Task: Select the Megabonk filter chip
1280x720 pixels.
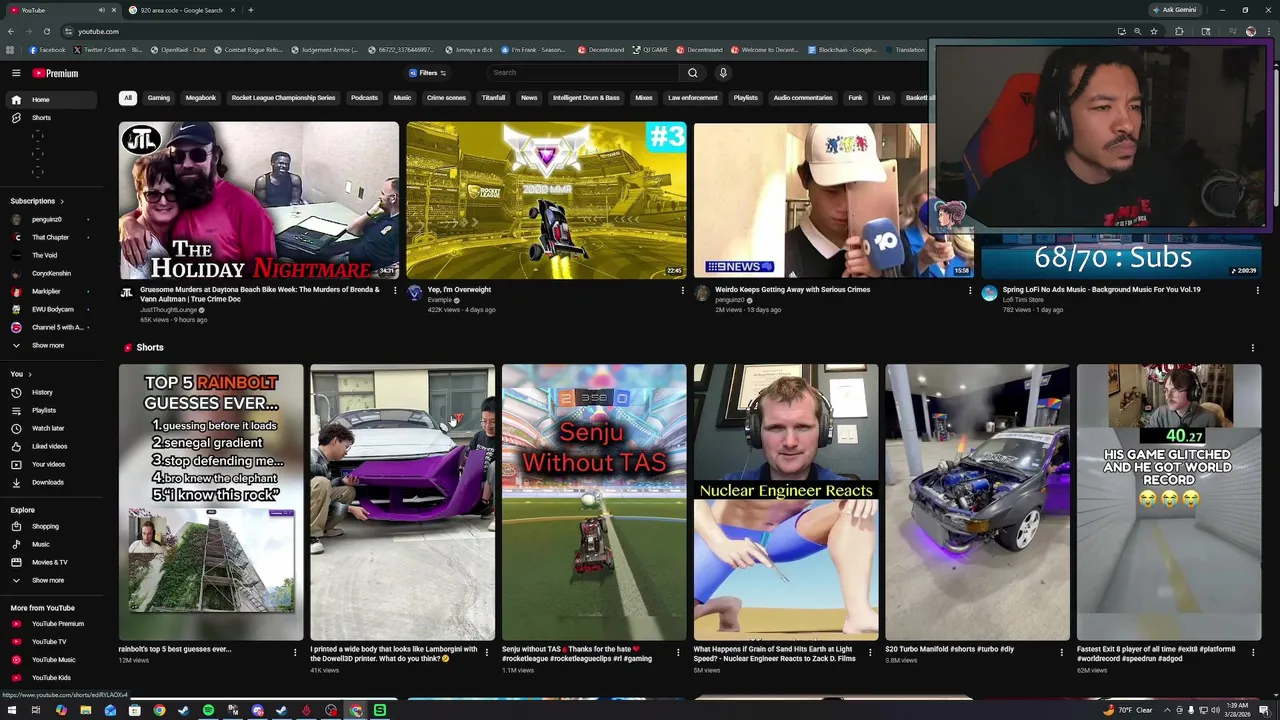Action: tap(201, 98)
